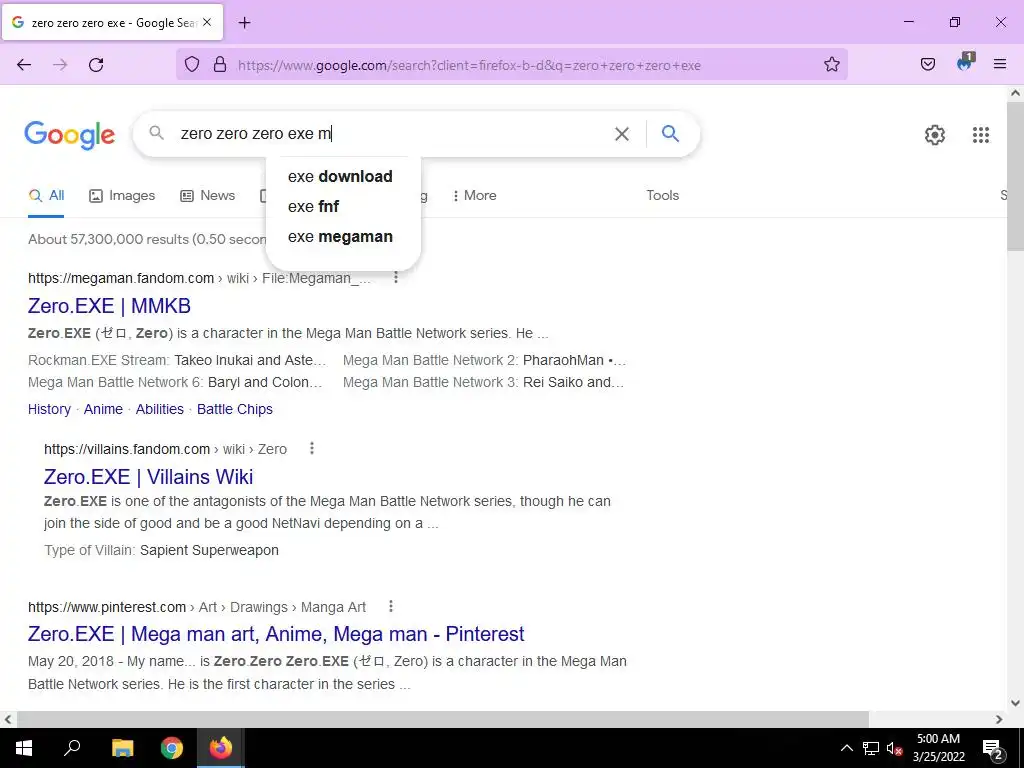
Task: Follow the Abilities sitelink
Action: tap(159, 409)
